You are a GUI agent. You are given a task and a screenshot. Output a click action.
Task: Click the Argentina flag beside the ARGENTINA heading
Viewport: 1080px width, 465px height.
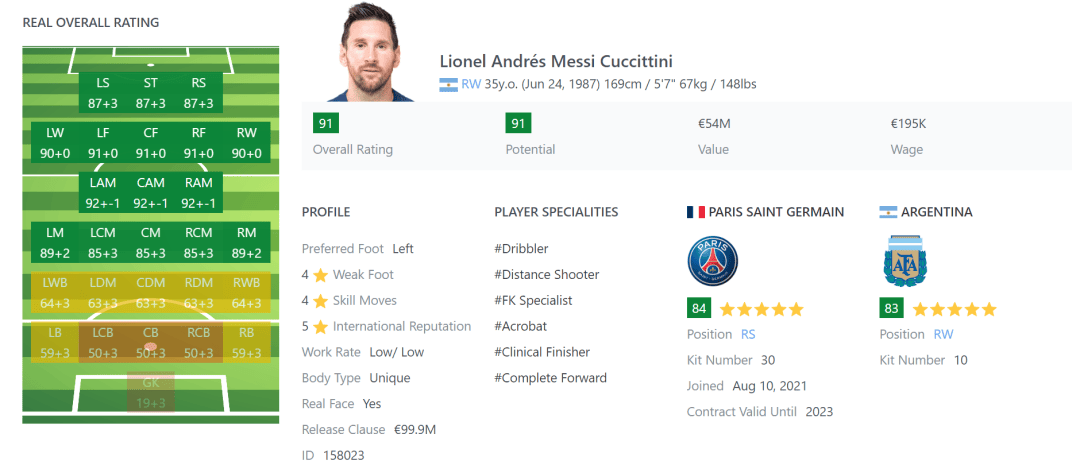(x=888, y=212)
